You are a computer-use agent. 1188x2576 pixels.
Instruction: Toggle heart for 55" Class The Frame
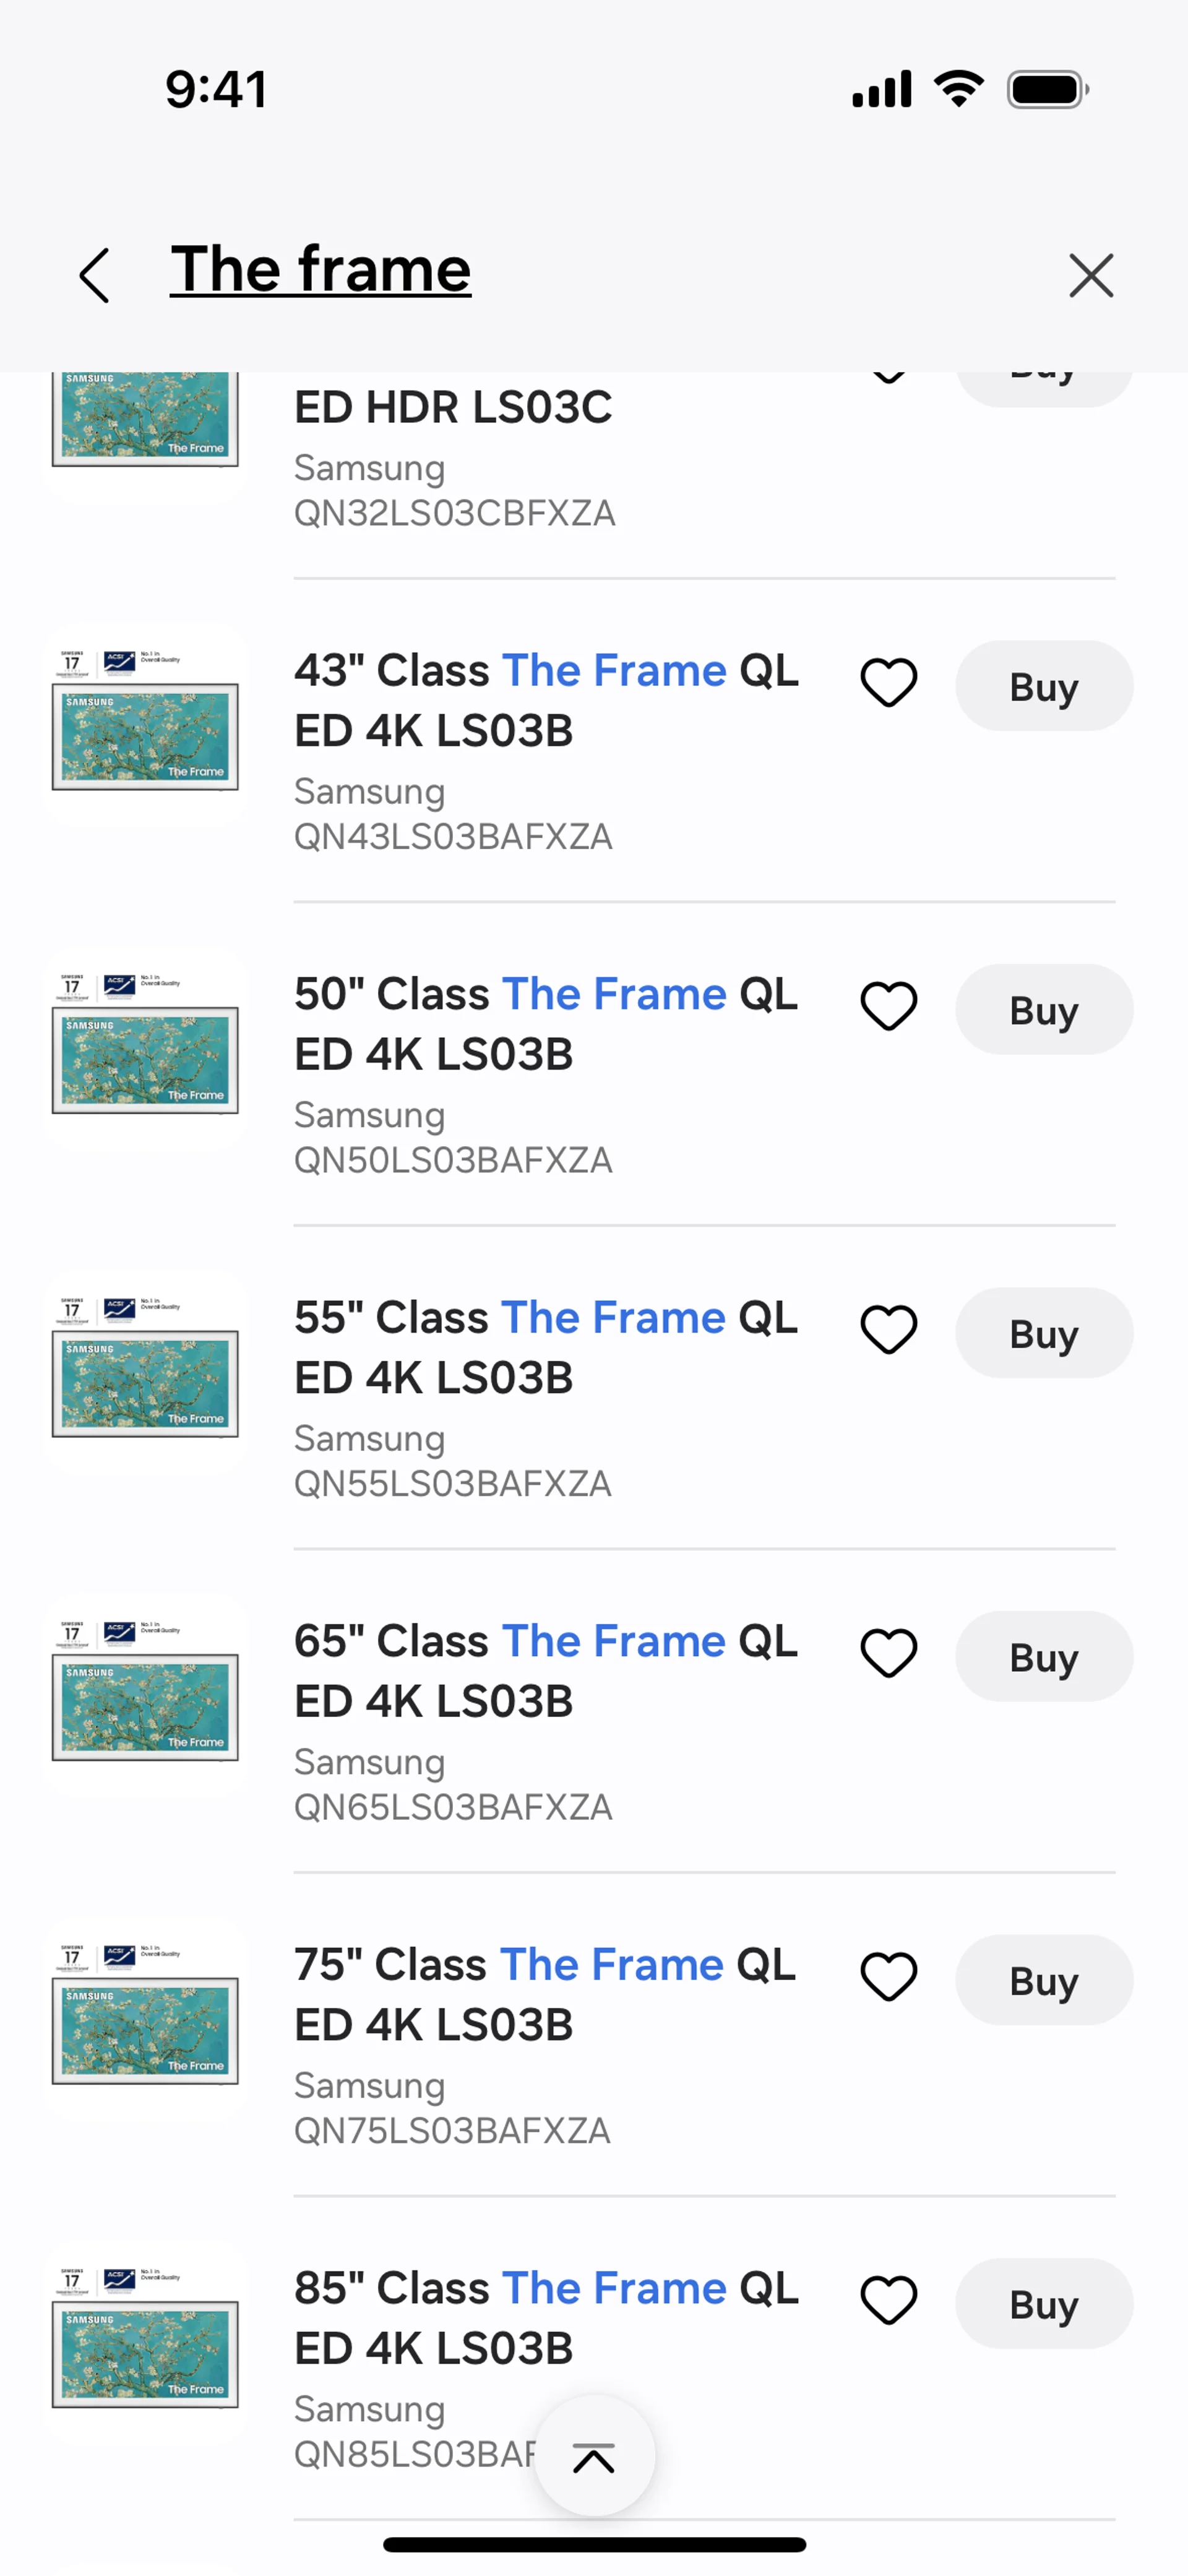pyautogui.click(x=888, y=1331)
